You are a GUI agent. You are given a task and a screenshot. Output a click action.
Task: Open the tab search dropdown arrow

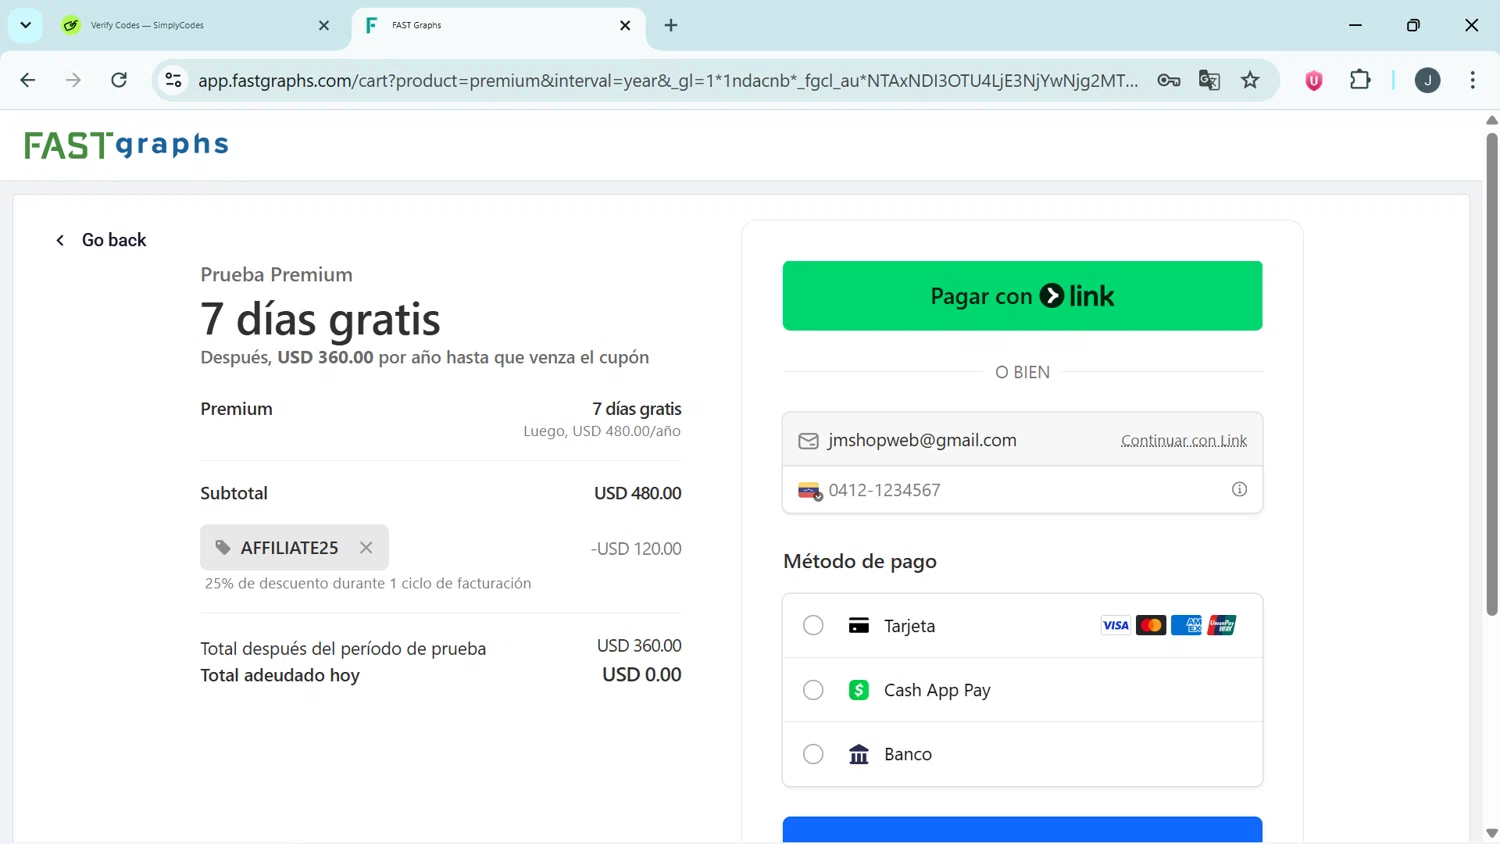(25, 25)
